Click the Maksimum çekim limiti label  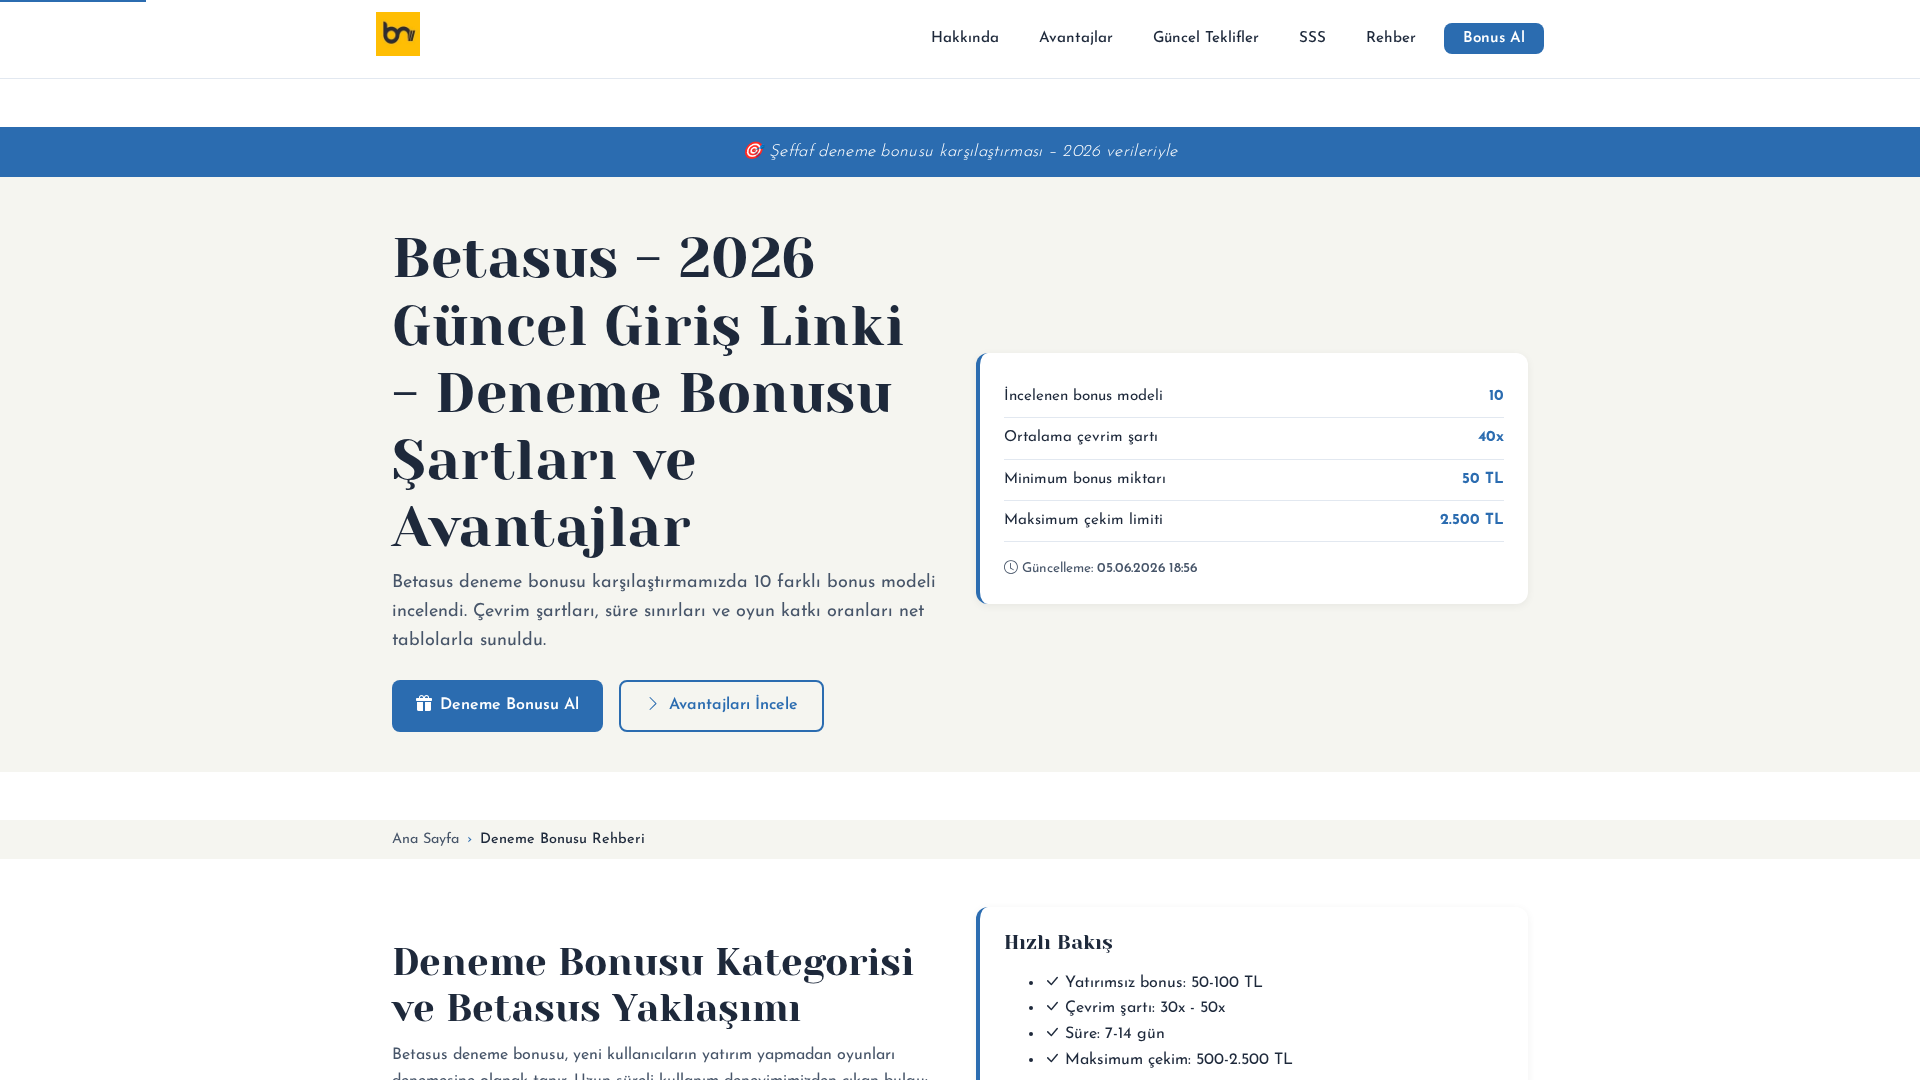coord(1083,520)
